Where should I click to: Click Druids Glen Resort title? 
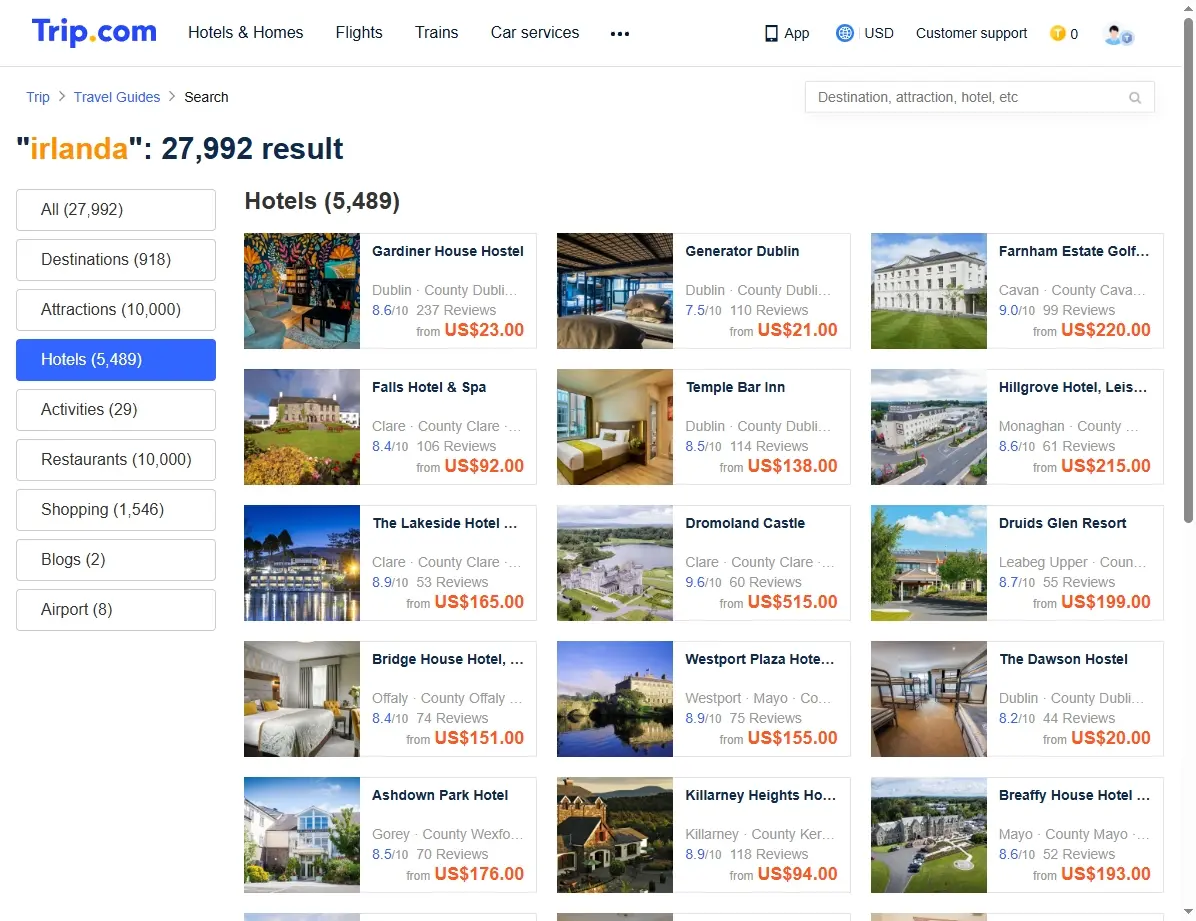click(1063, 523)
